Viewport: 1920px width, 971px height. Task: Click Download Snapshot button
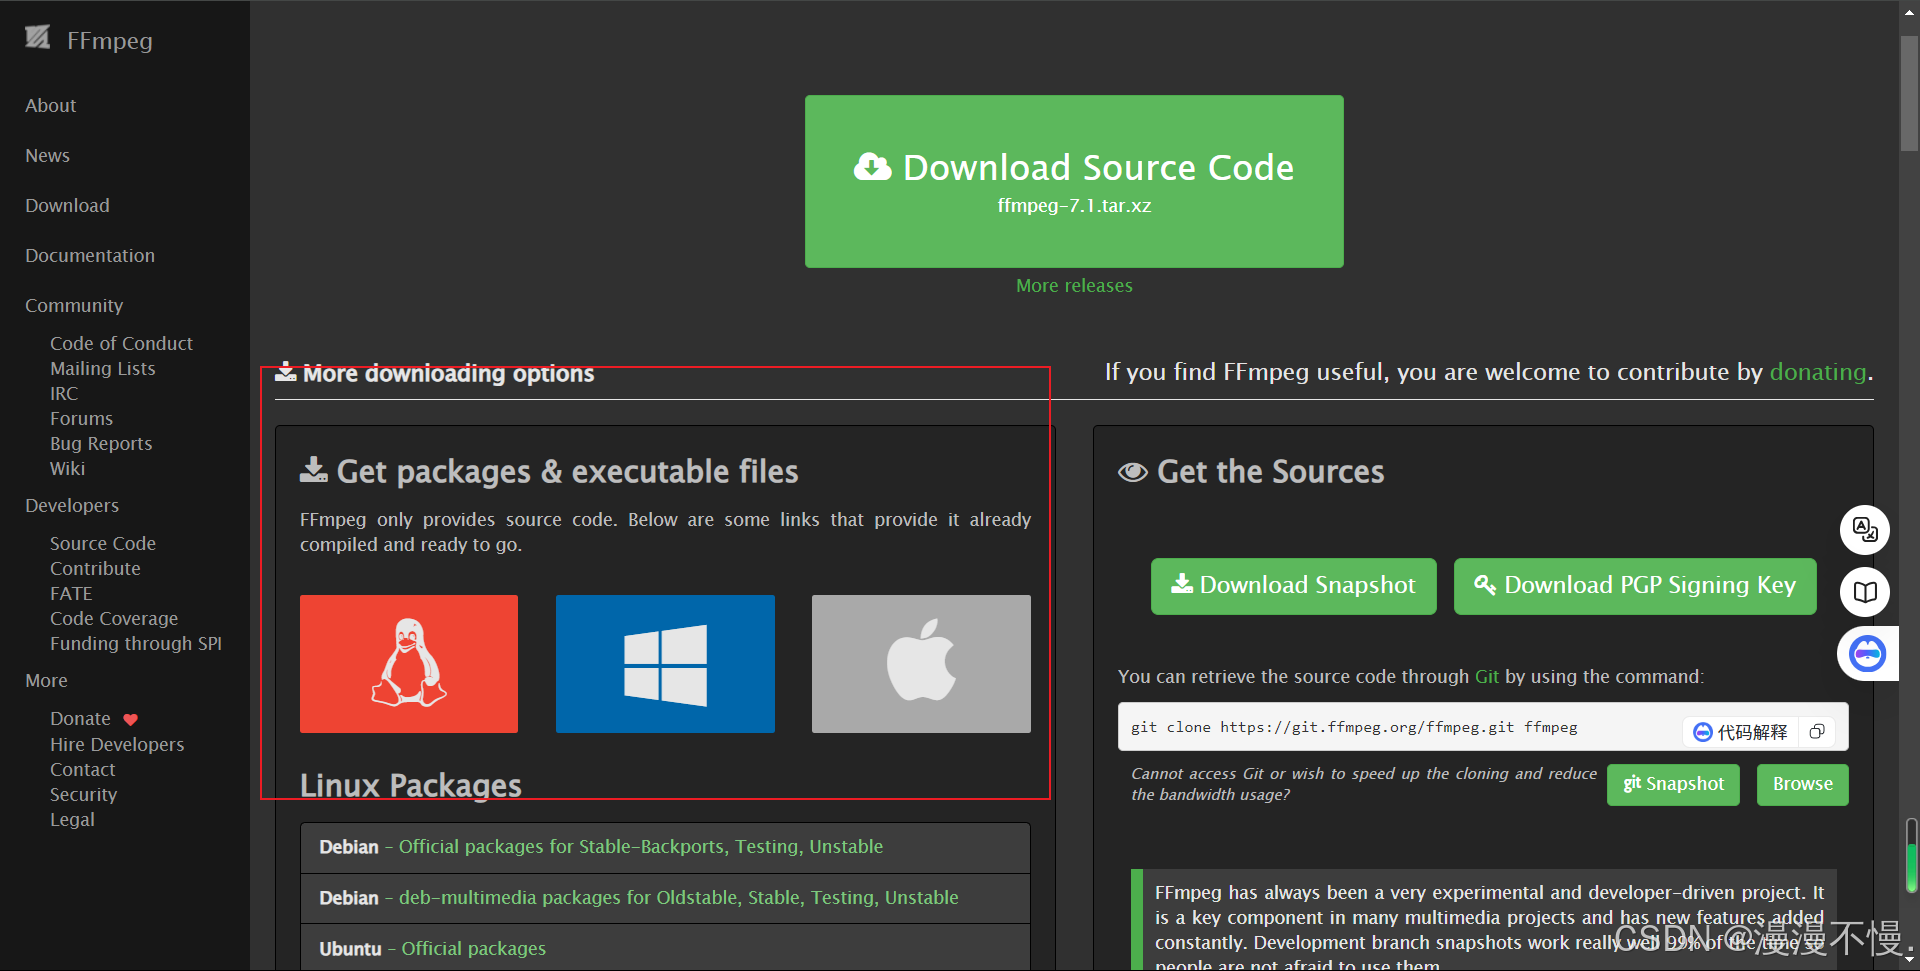tap(1293, 586)
